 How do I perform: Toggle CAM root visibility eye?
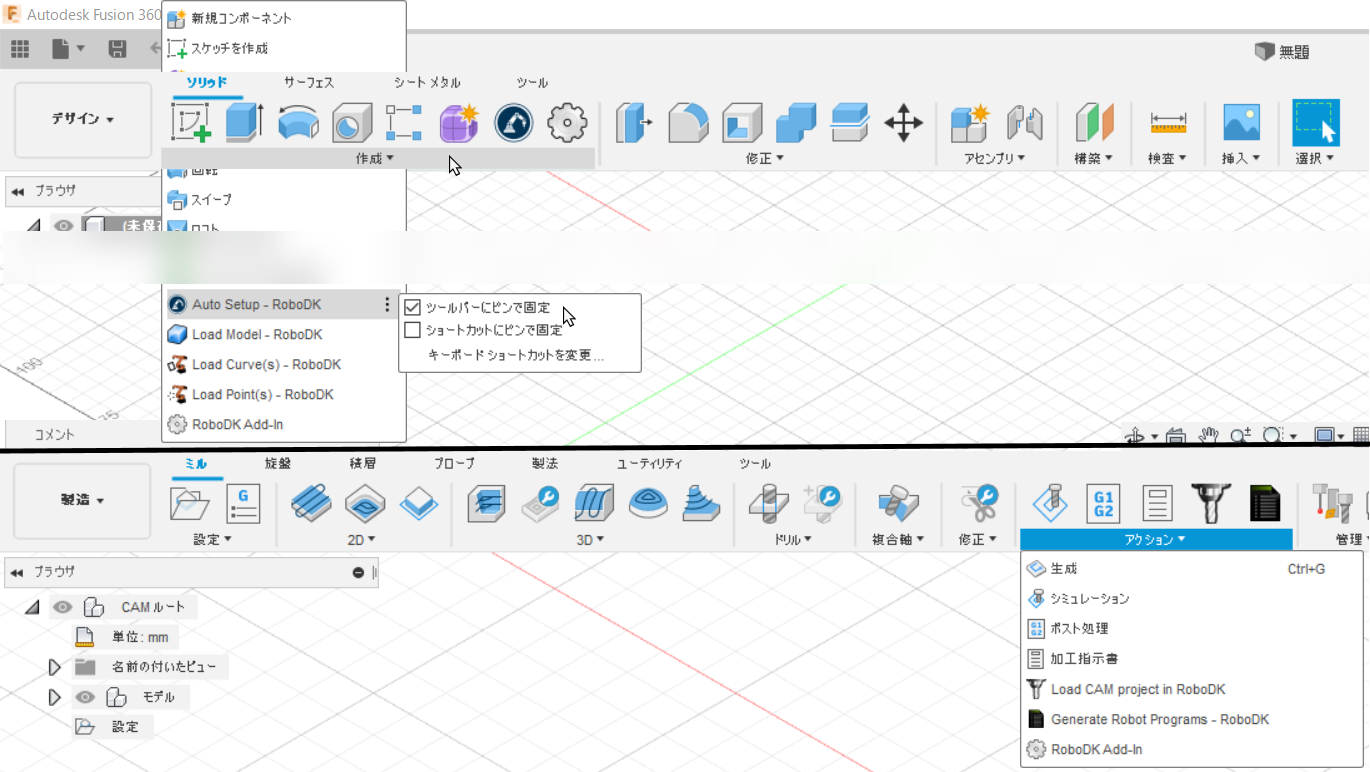click(x=63, y=607)
